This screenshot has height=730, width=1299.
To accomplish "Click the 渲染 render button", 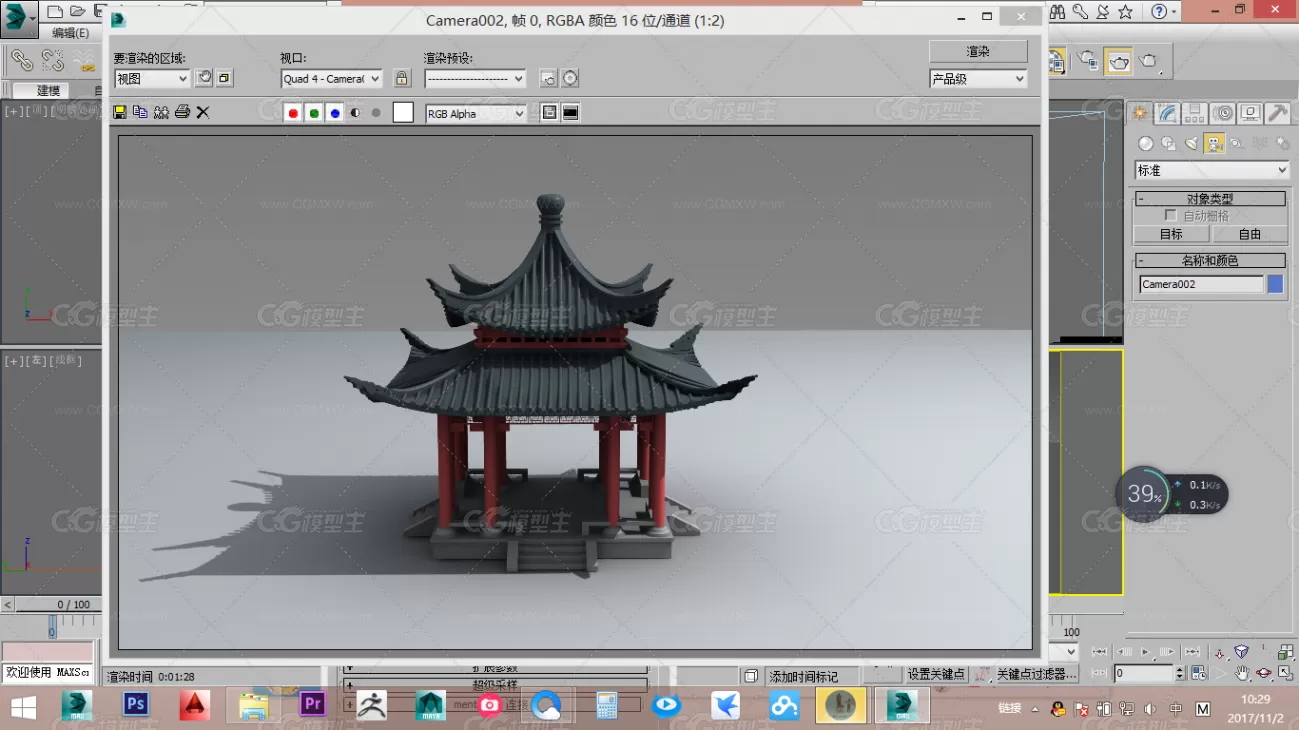I will click(978, 51).
